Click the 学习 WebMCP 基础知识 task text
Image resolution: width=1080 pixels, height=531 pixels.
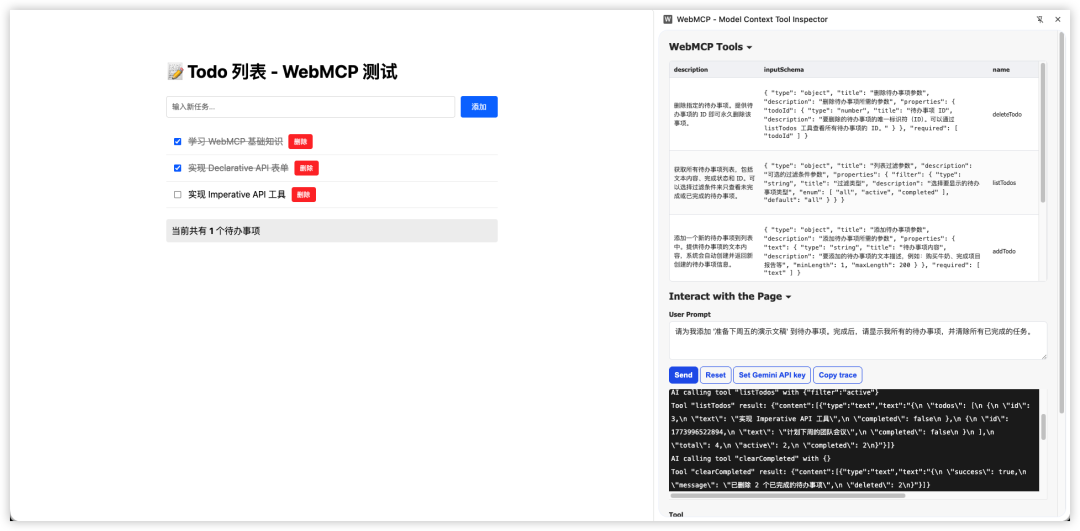coord(235,141)
